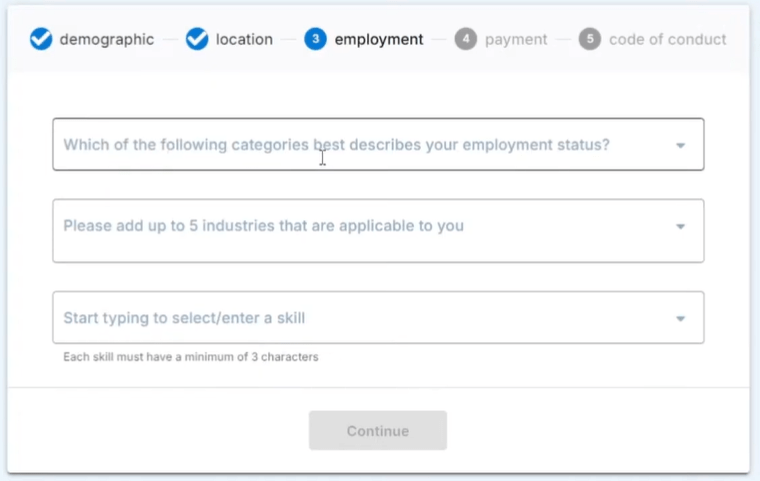Image resolution: width=760 pixels, height=481 pixels.
Task: Select the employment step label
Action: coord(379,40)
